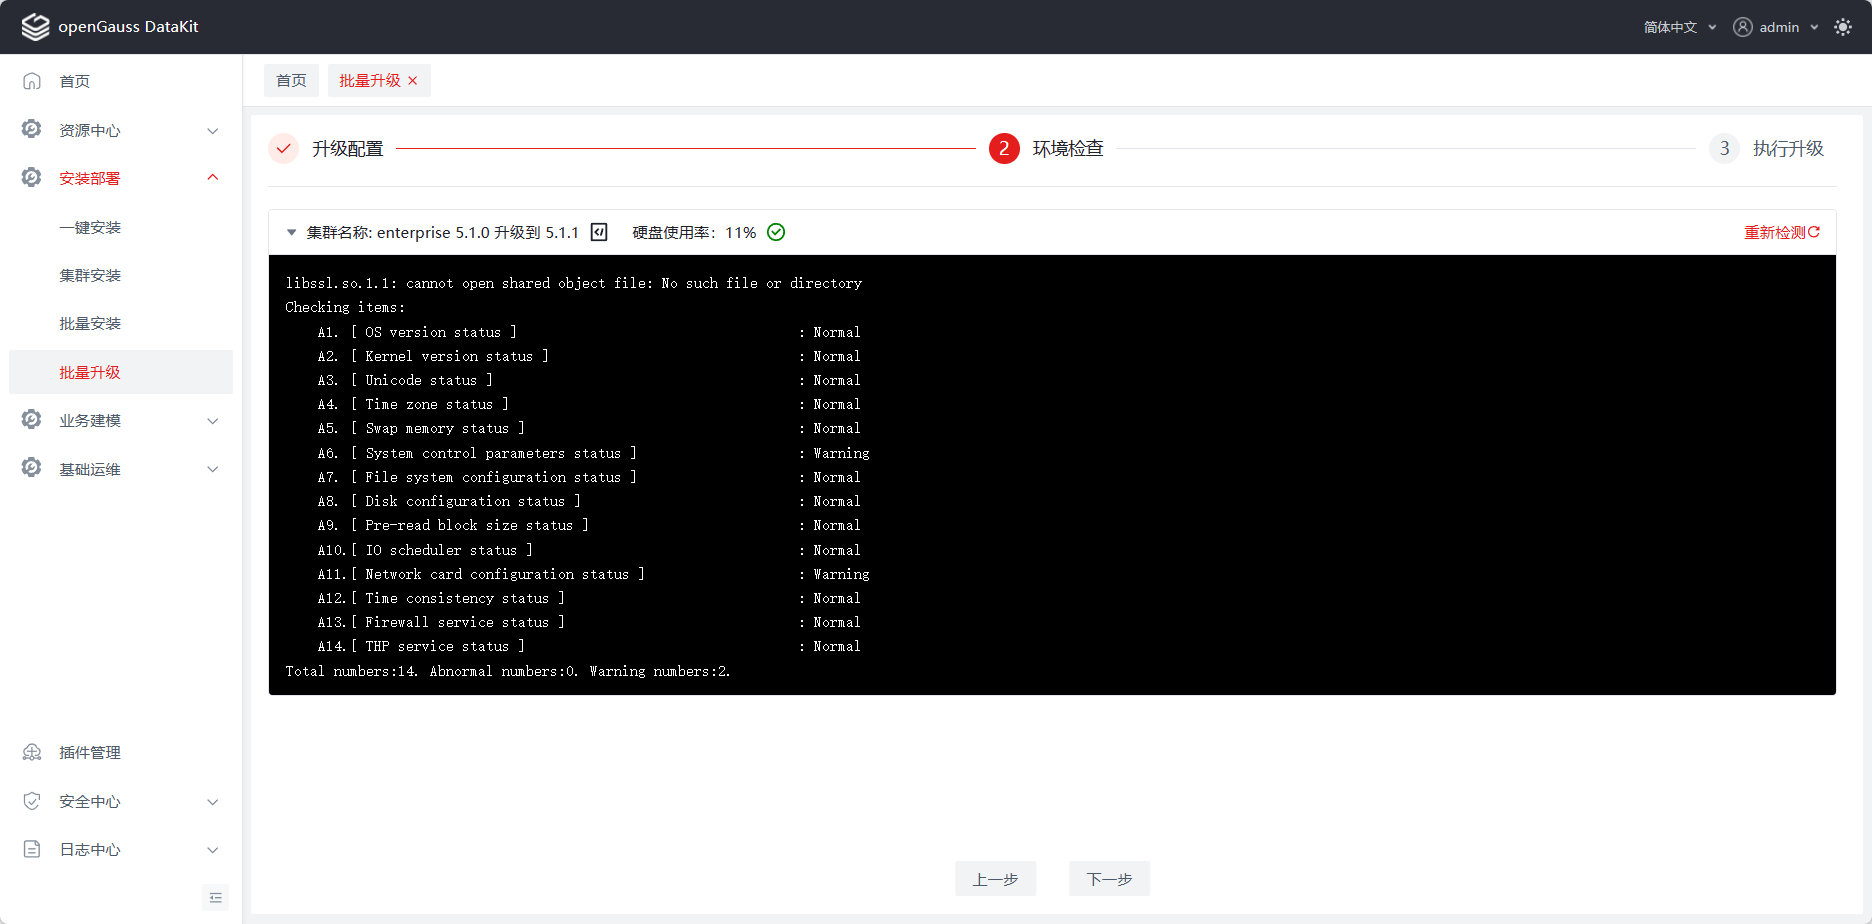The image size is (1872, 924).
Task: Toggle the light/dark theme sun icon
Action: coord(1843,27)
